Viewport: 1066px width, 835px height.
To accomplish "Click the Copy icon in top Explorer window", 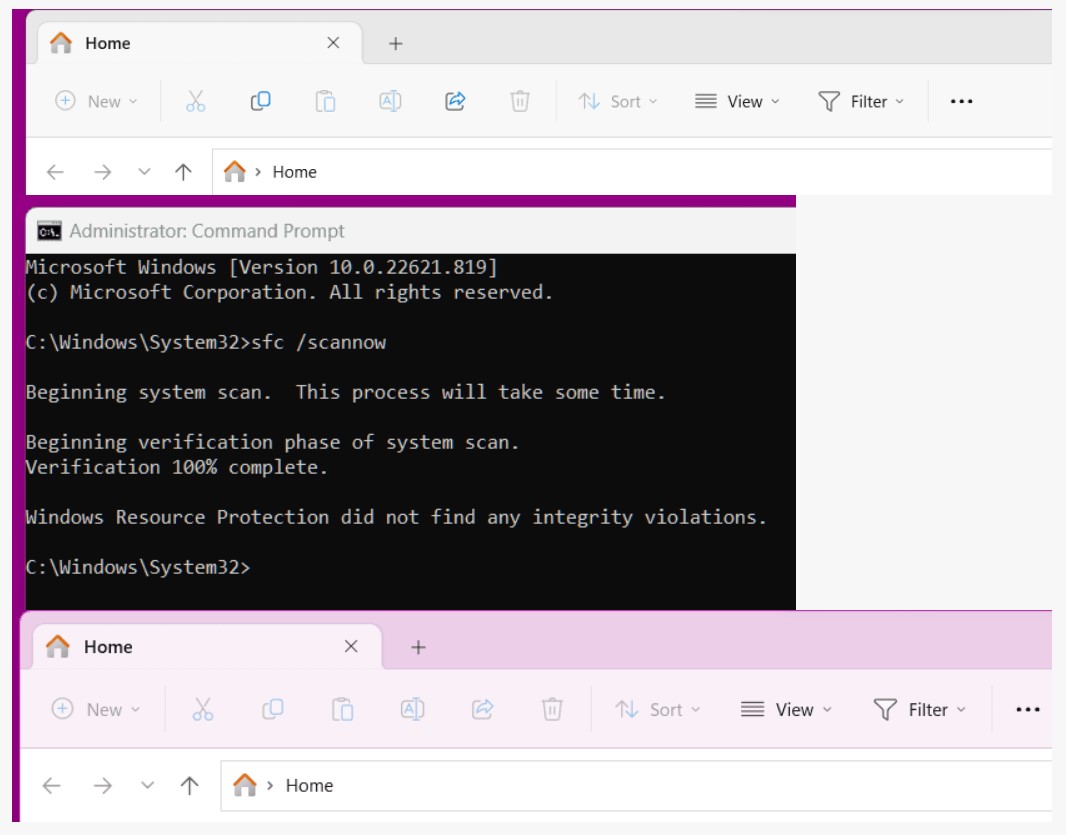I will click(x=260, y=101).
